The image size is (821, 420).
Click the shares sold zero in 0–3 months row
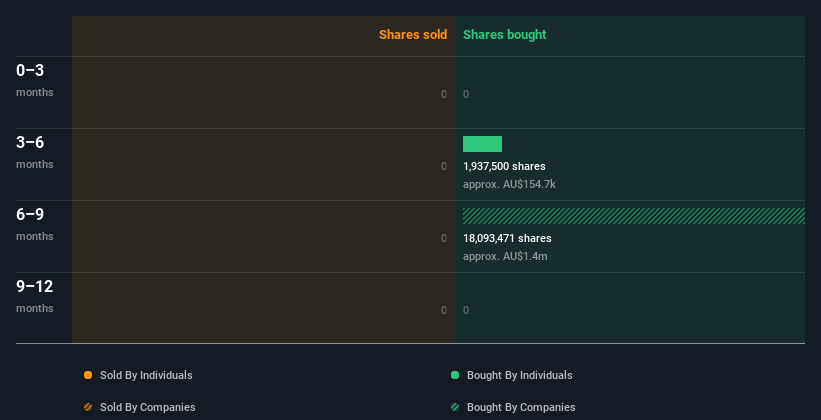coord(444,94)
